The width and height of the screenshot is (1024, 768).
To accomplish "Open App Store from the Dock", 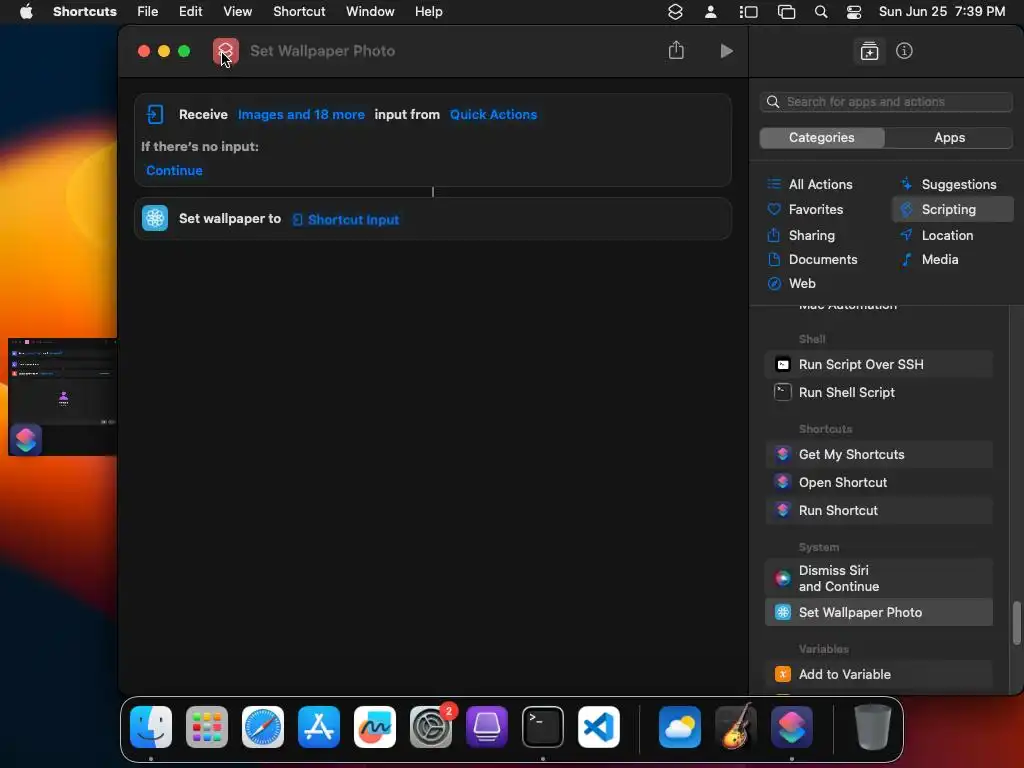I will [x=319, y=727].
